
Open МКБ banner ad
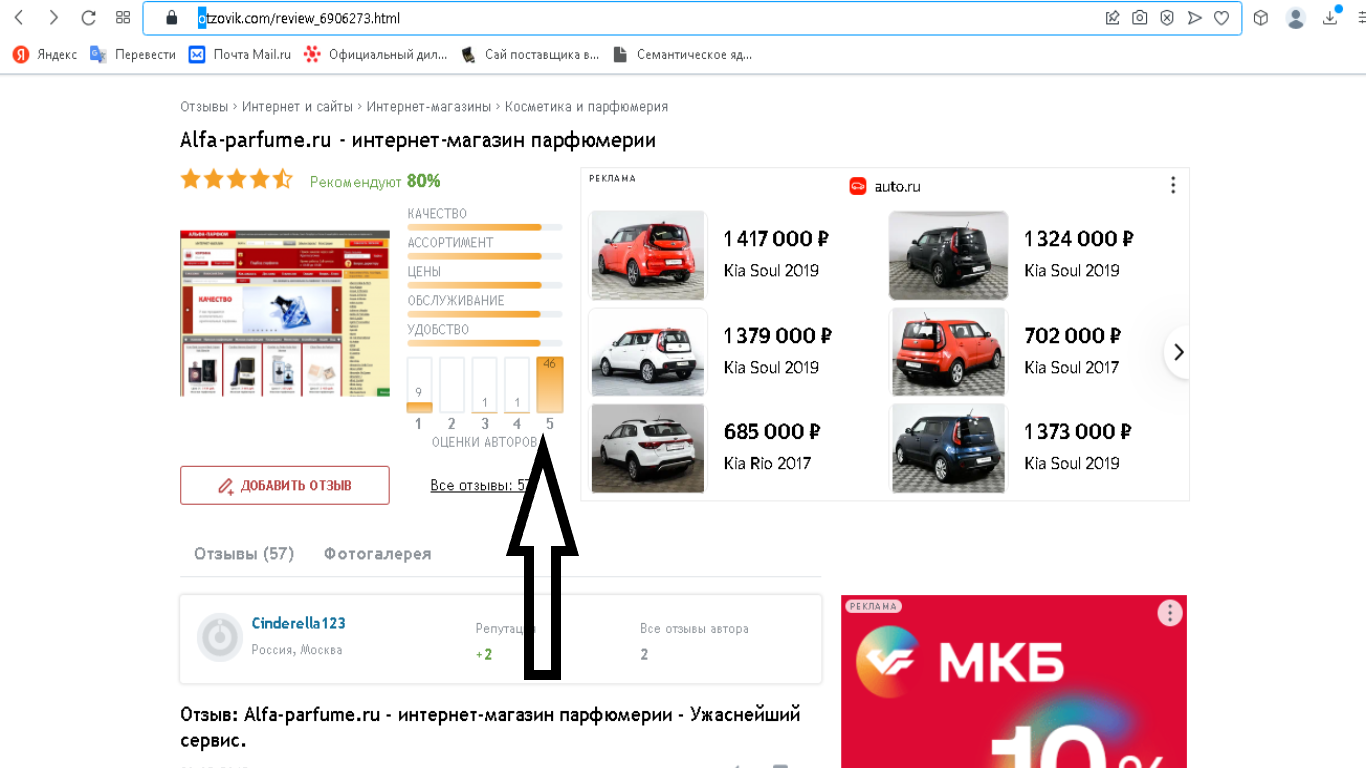click(x=1014, y=682)
